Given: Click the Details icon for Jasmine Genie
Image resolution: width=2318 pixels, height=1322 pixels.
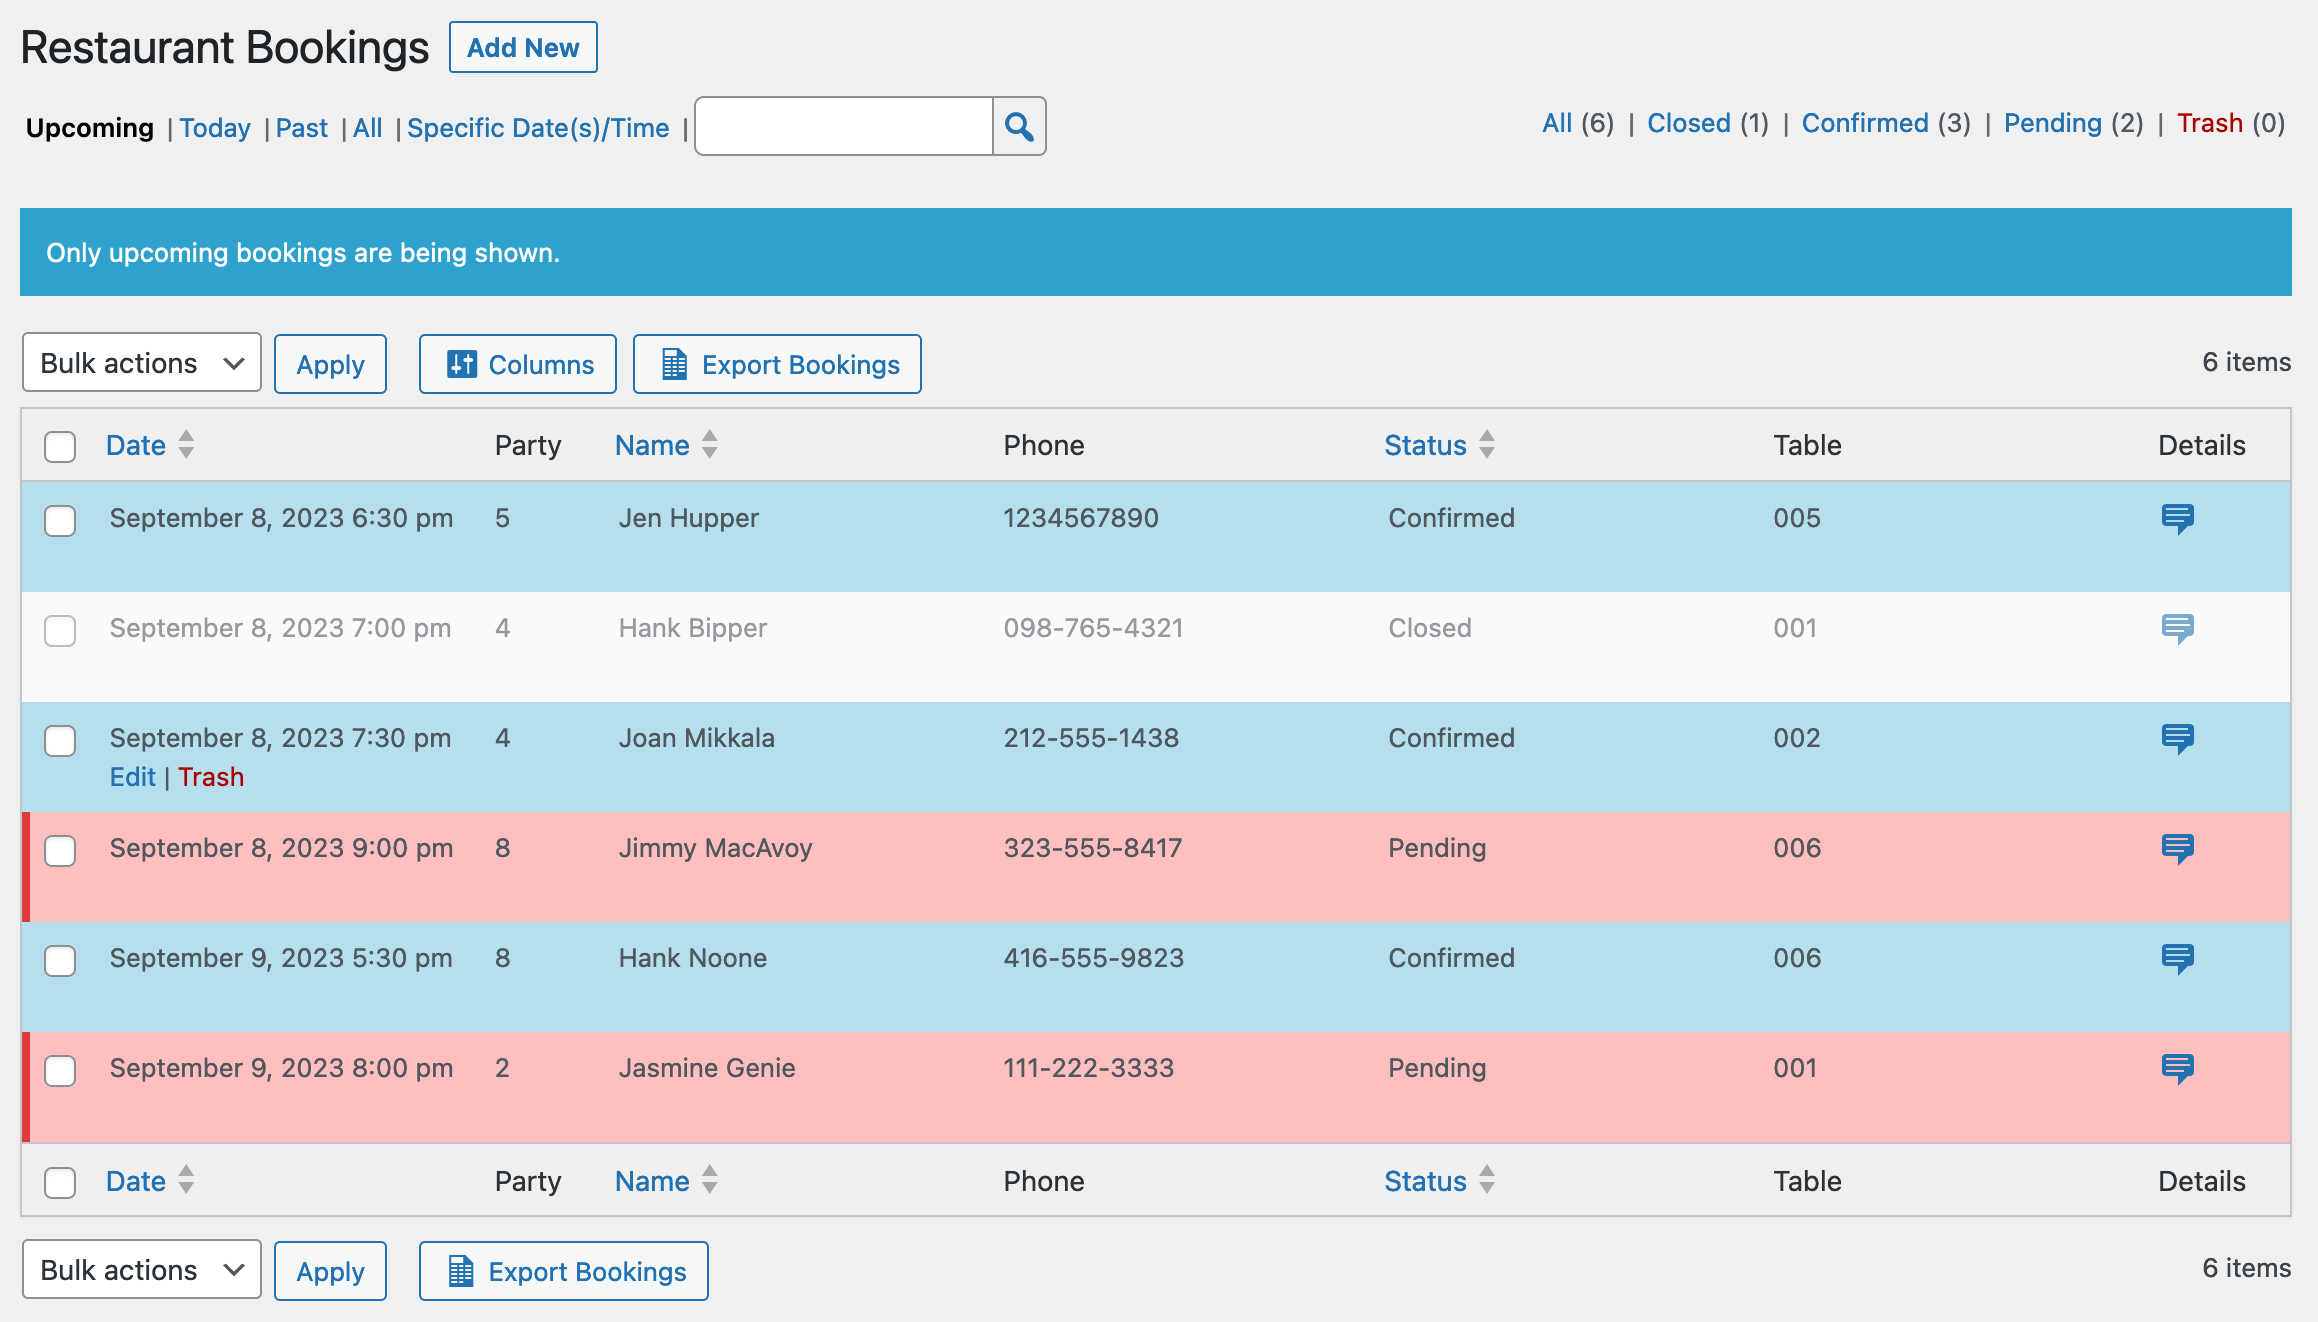Looking at the screenshot, I should 2178,1067.
